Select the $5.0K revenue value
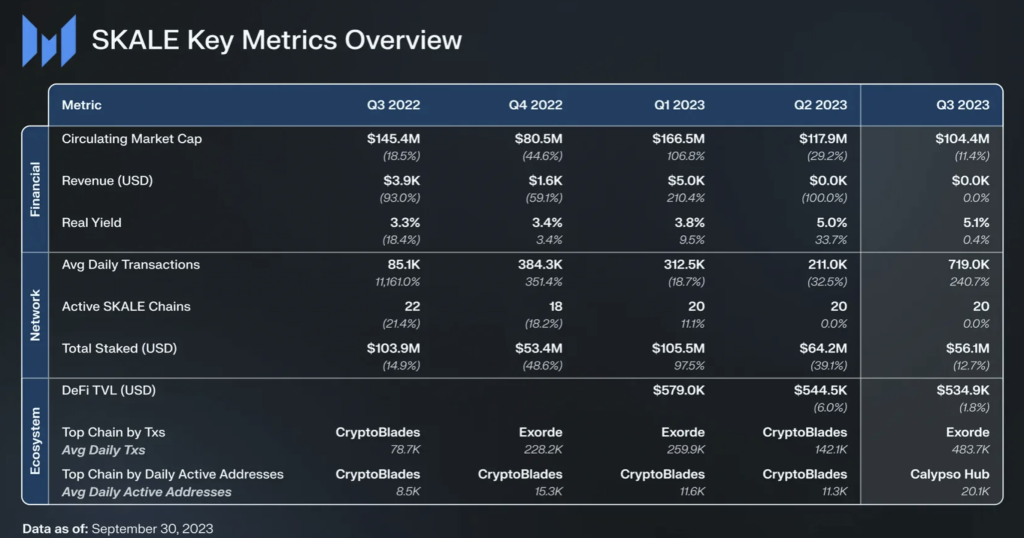 pos(686,181)
